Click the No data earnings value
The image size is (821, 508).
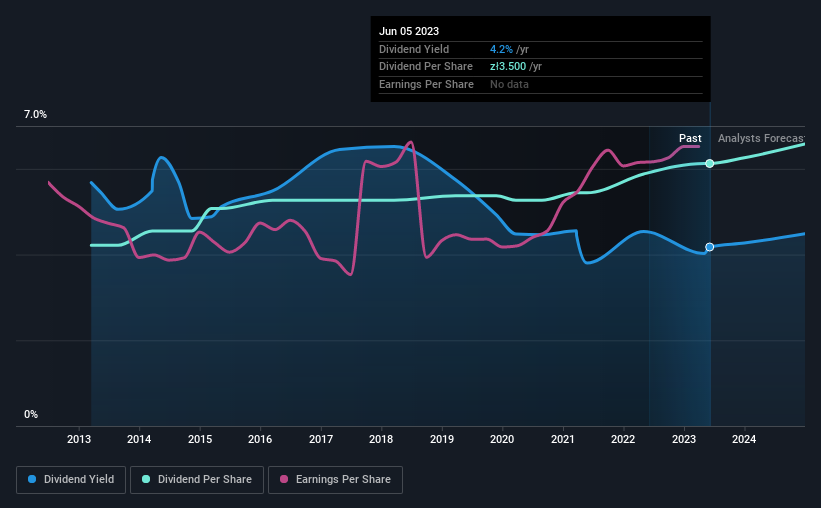[x=509, y=84]
